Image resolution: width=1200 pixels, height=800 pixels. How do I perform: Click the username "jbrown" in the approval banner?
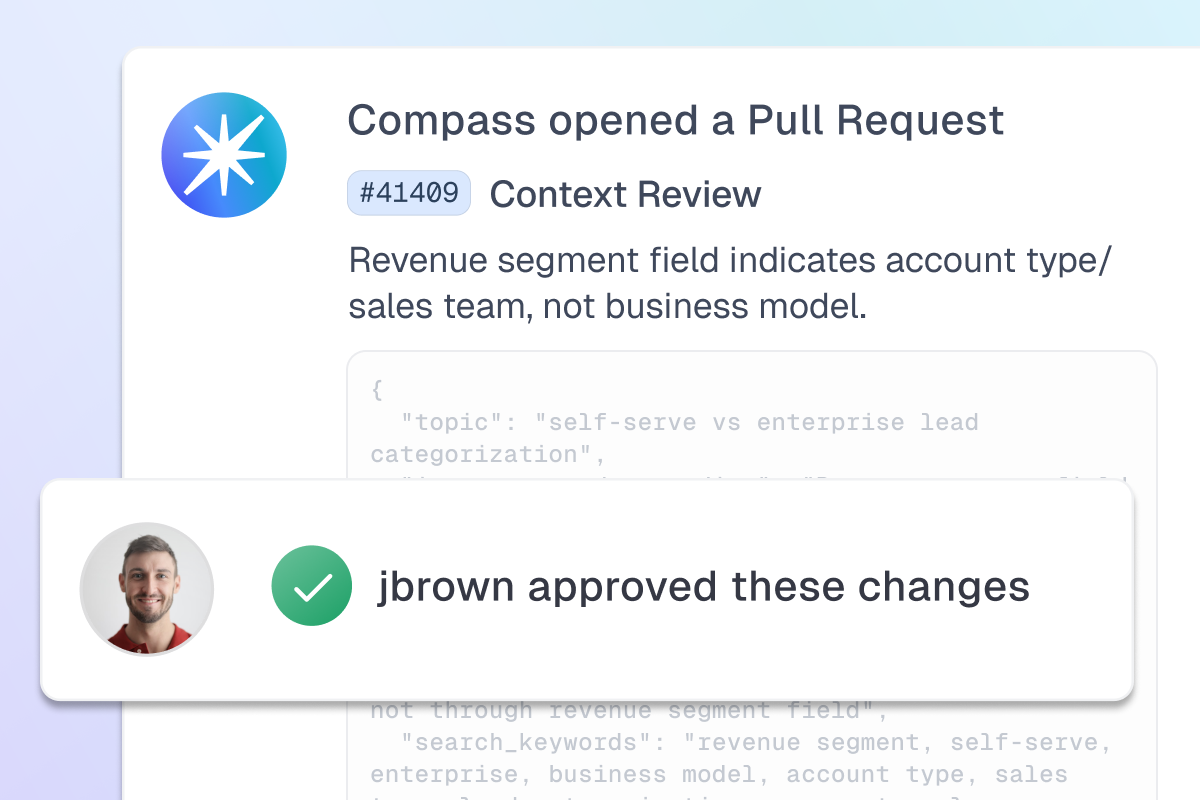coord(446,586)
